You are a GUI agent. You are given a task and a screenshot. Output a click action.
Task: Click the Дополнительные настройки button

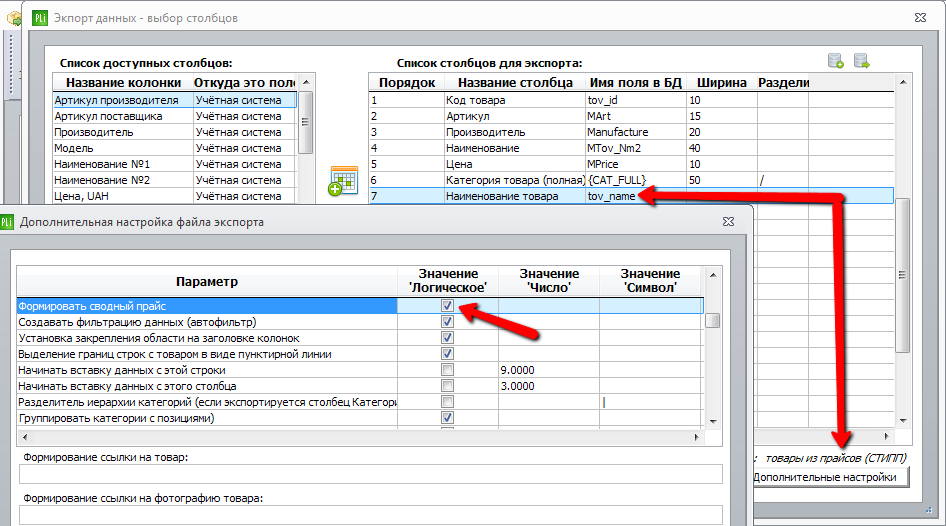pos(830,477)
